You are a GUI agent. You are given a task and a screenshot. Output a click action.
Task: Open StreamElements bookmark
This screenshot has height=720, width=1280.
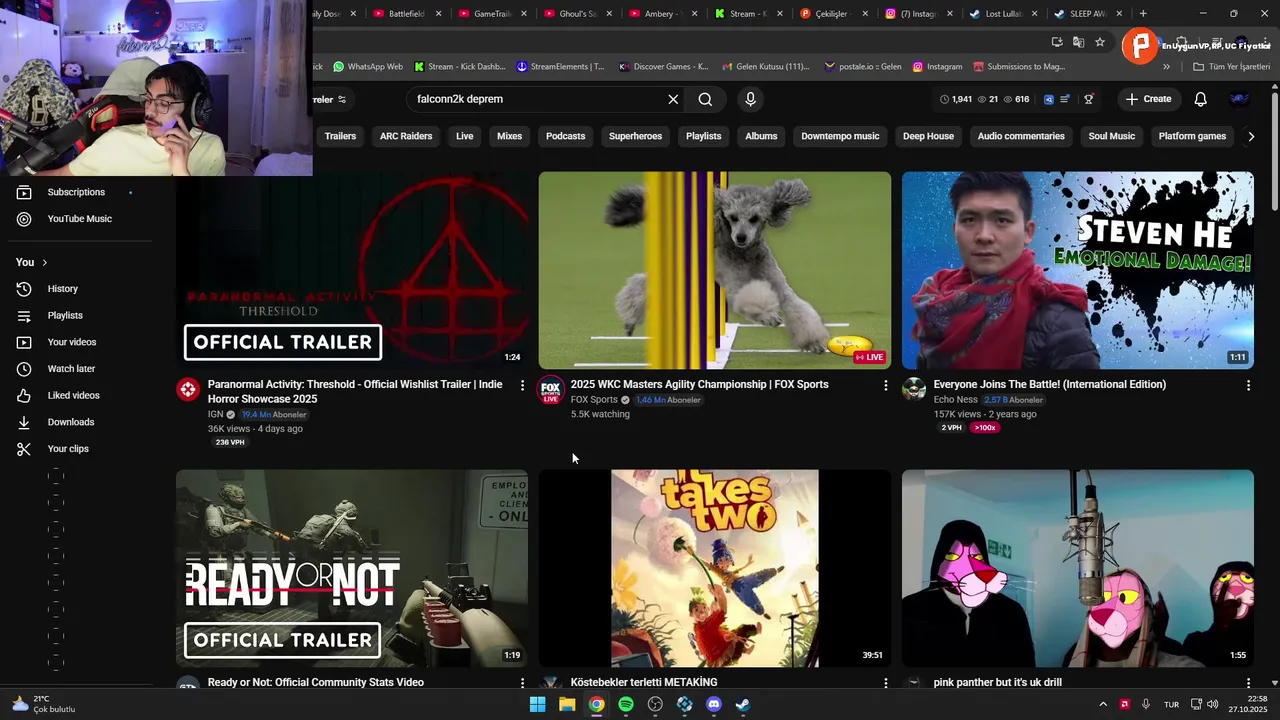pyautogui.click(x=560, y=67)
